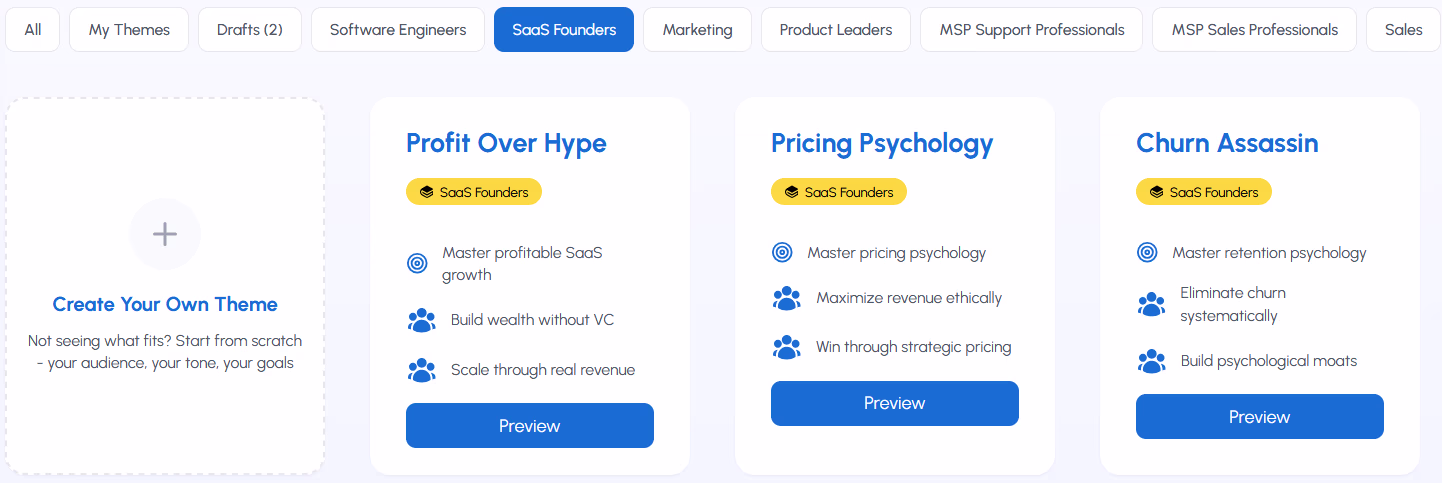This screenshot has height=483, width=1442.
Task: Switch to the All tab
Action: pos(33,30)
